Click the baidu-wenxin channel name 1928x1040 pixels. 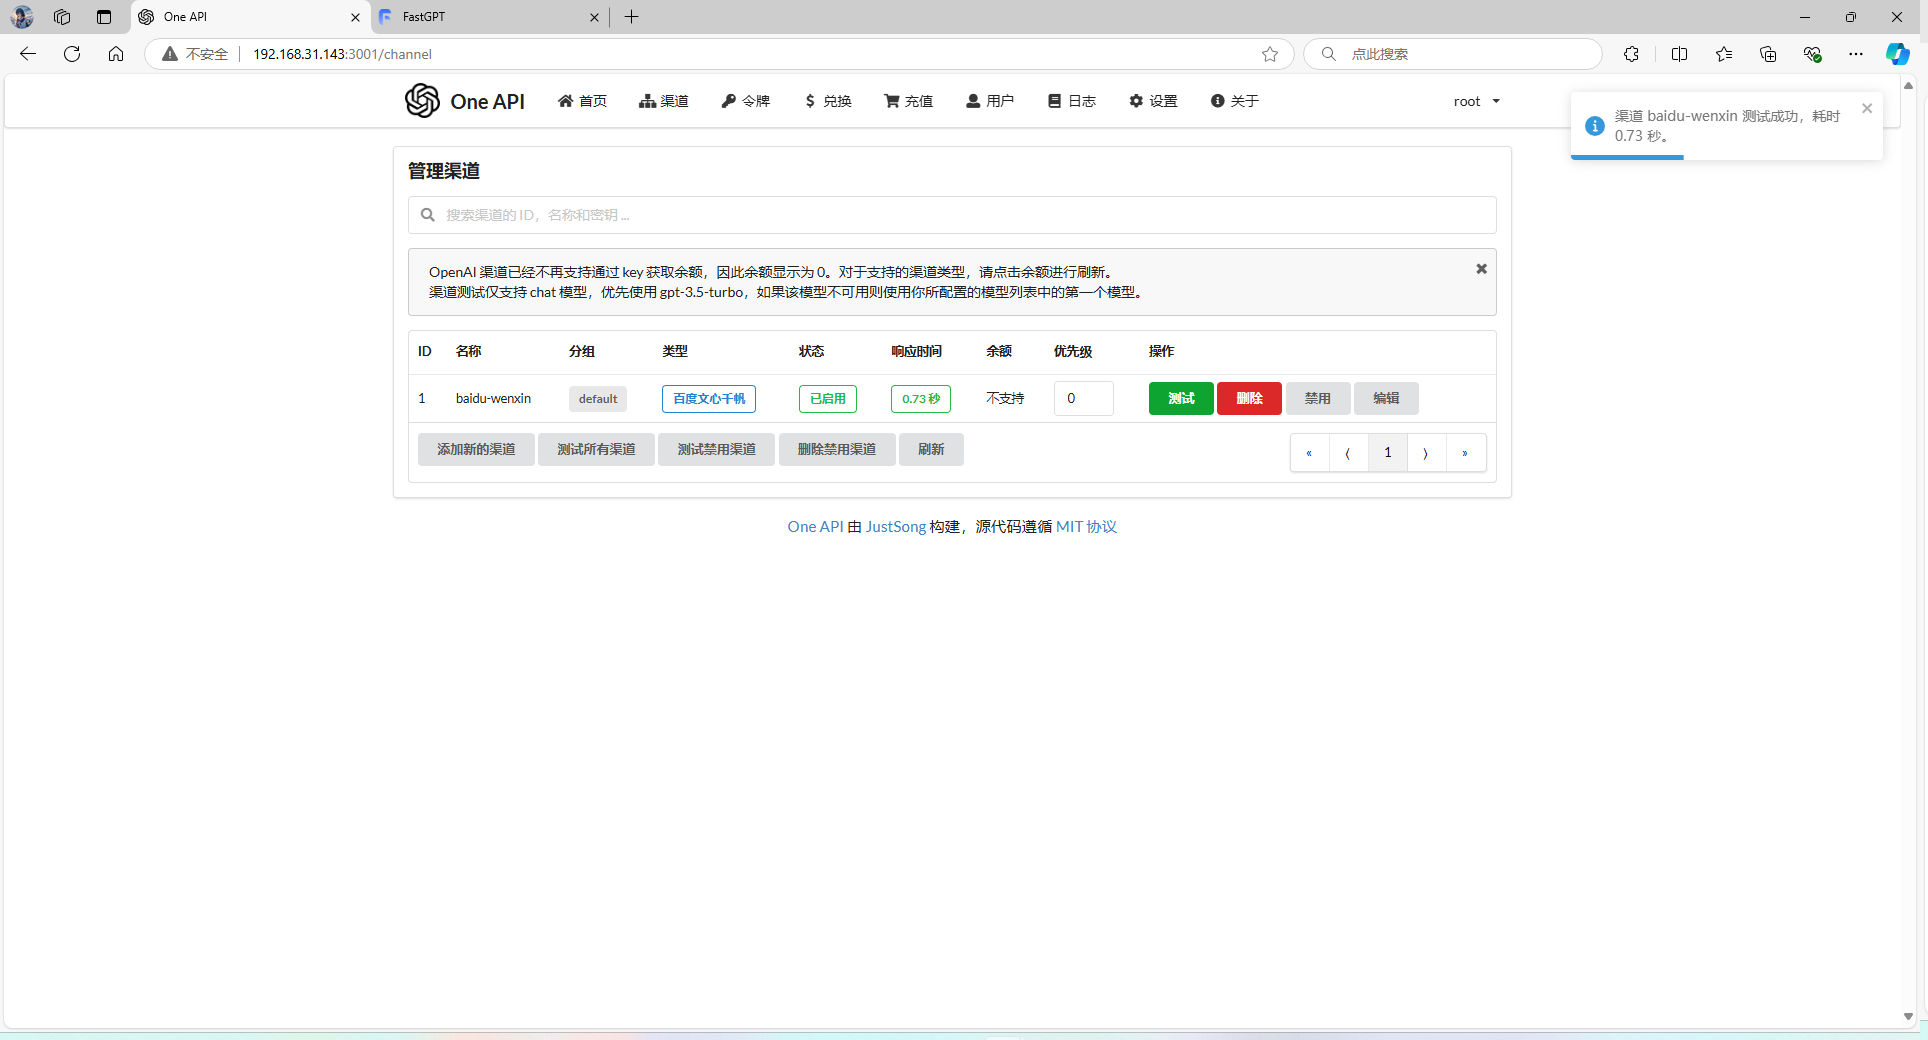493,398
